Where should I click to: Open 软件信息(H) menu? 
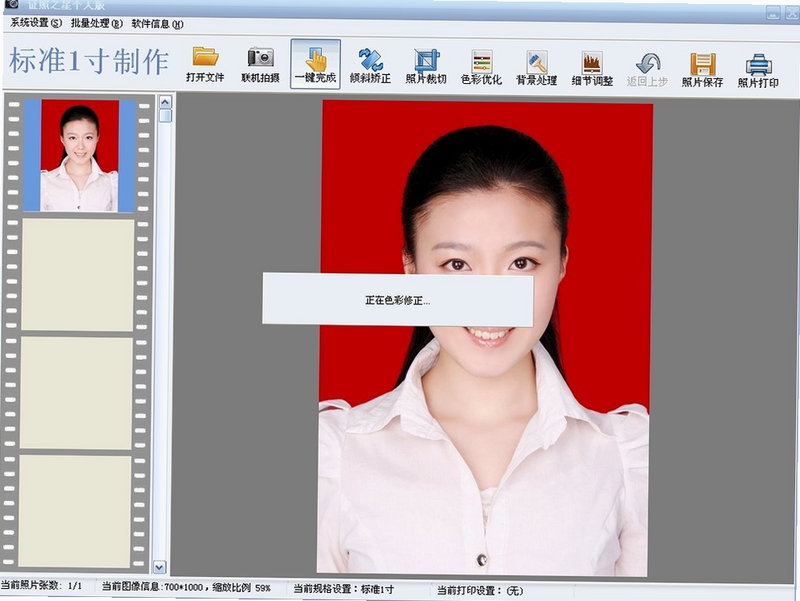(x=157, y=24)
